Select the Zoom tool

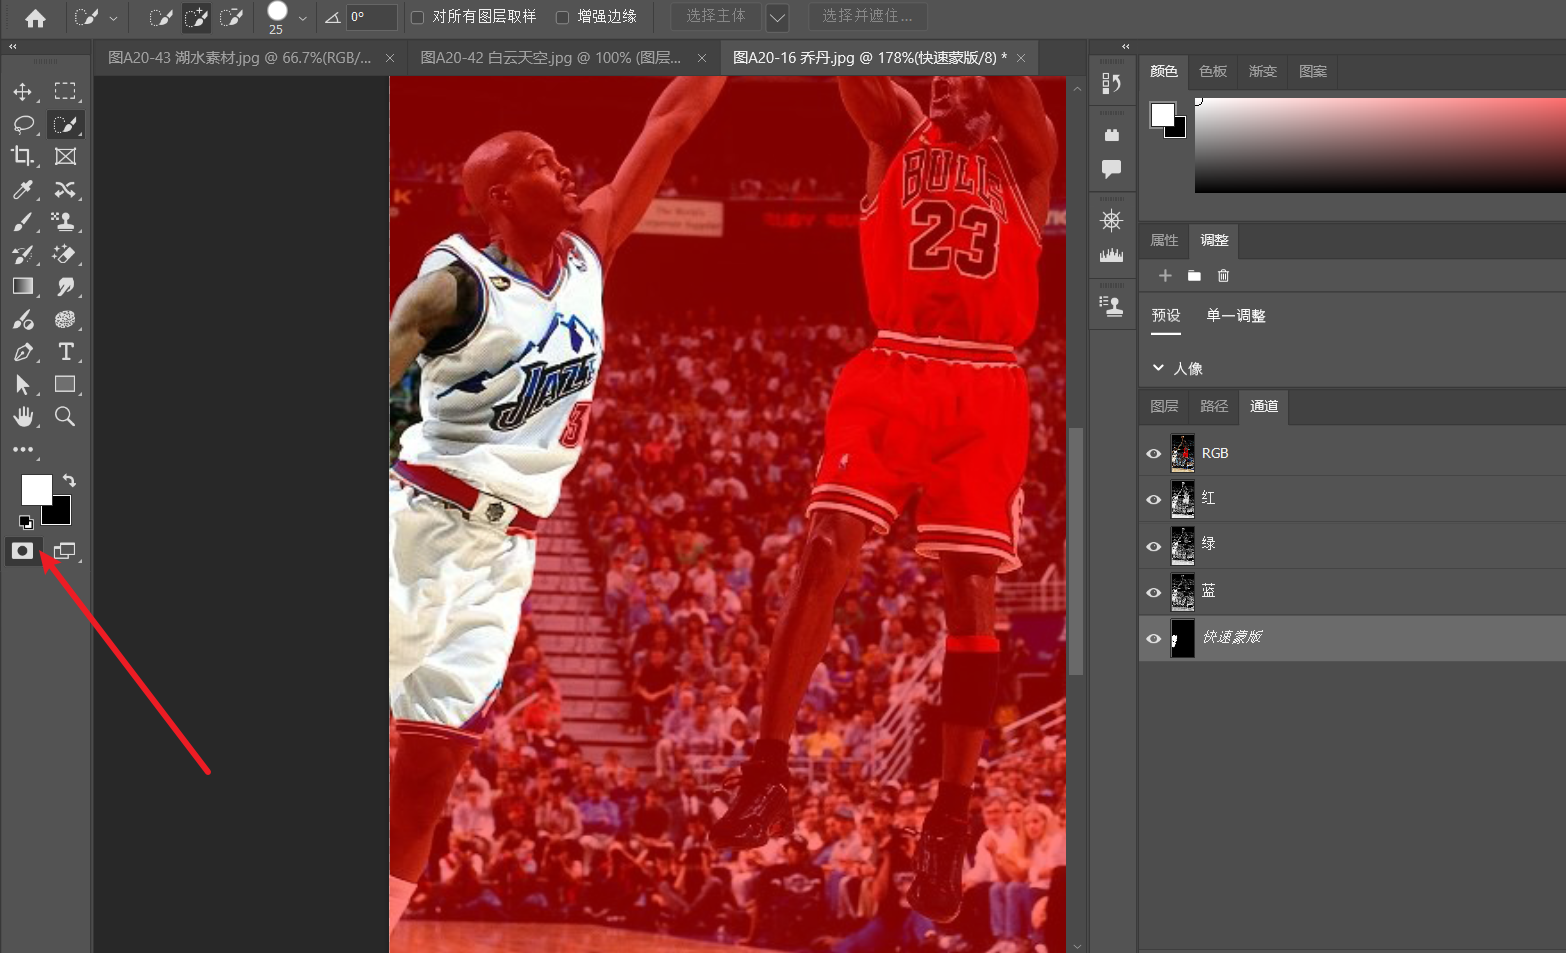point(65,416)
